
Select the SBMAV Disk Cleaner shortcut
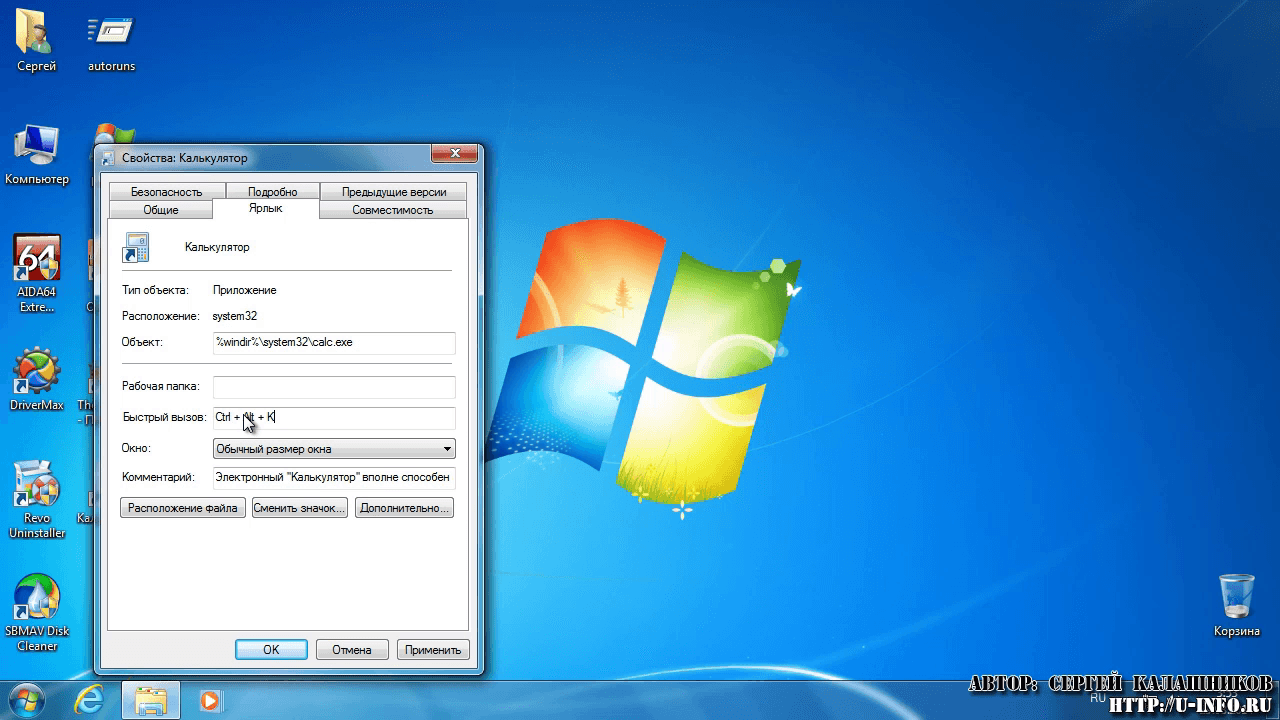pos(37,613)
